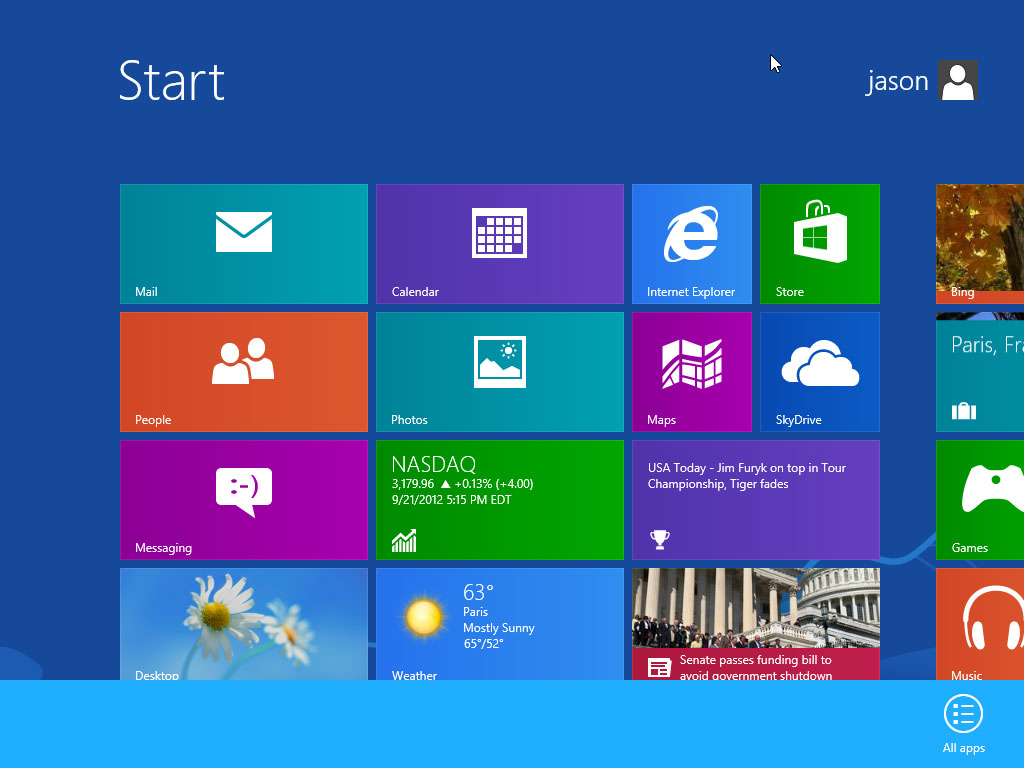1024x768 pixels.
Task: Open the Maps tile
Action: click(692, 372)
